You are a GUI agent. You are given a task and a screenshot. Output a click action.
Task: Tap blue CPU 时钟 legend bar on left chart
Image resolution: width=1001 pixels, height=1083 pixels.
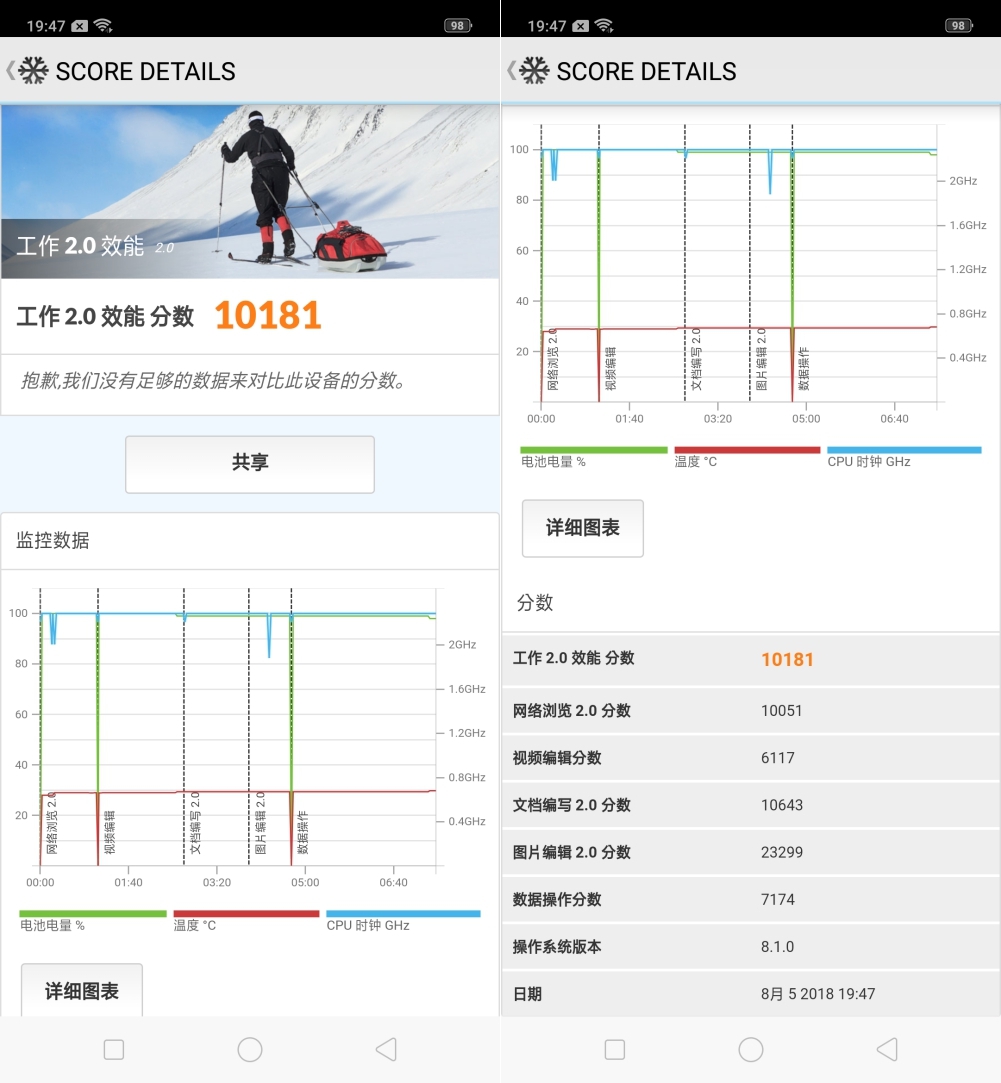(x=403, y=914)
